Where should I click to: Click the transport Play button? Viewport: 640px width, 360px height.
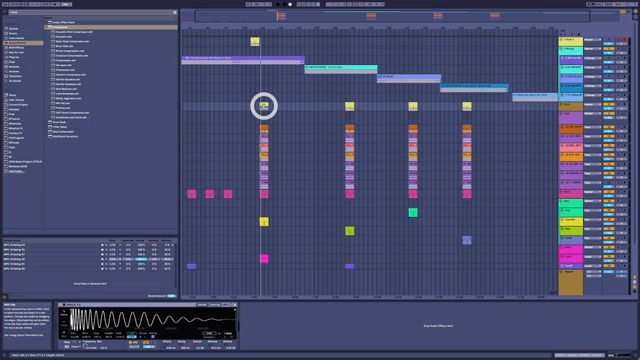pyautogui.click(x=278, y=4)
